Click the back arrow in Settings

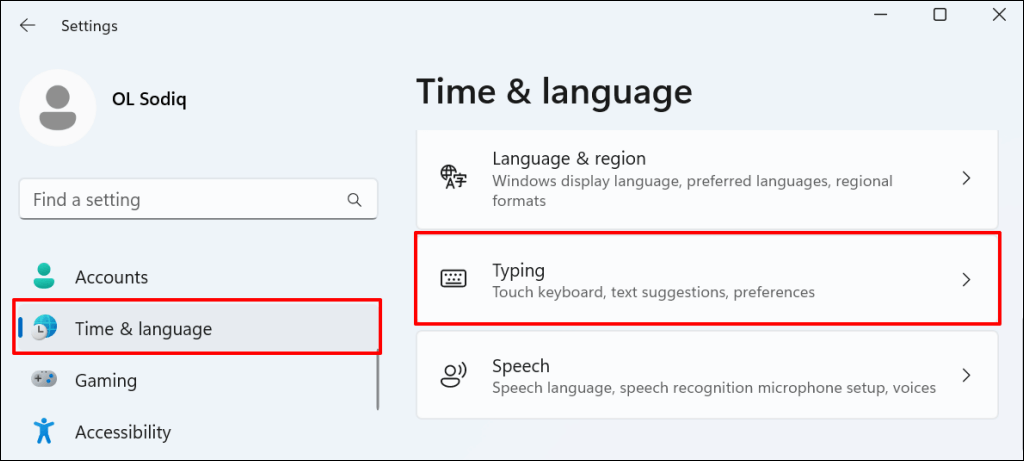click(x=27, y=26)
